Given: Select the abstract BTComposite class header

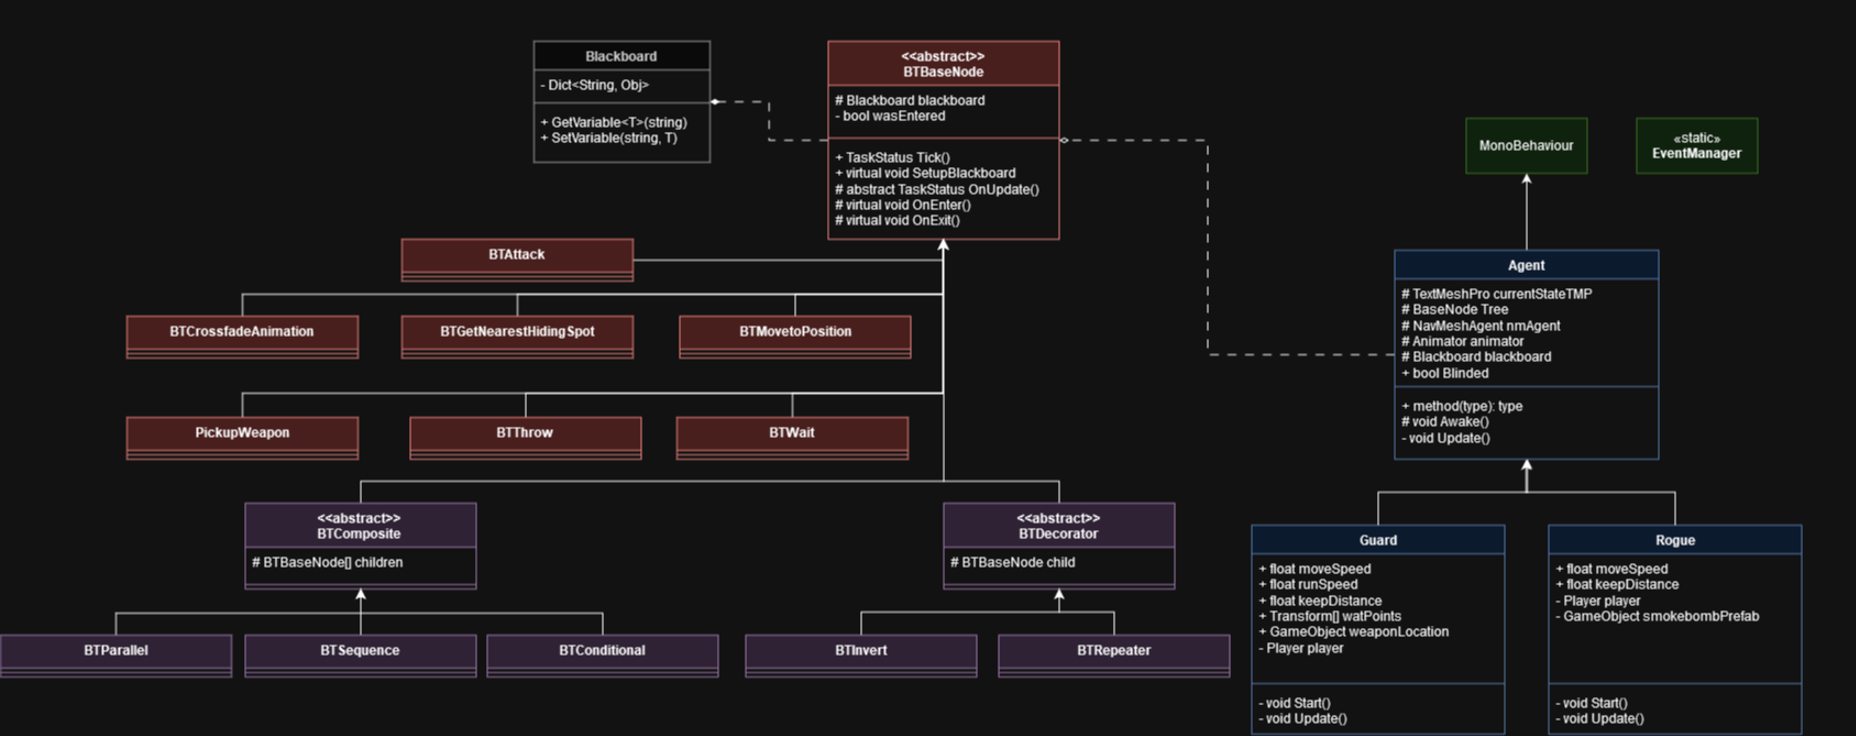Looking at the screenshot, I should pyautogui.click(x=360, y=526).
